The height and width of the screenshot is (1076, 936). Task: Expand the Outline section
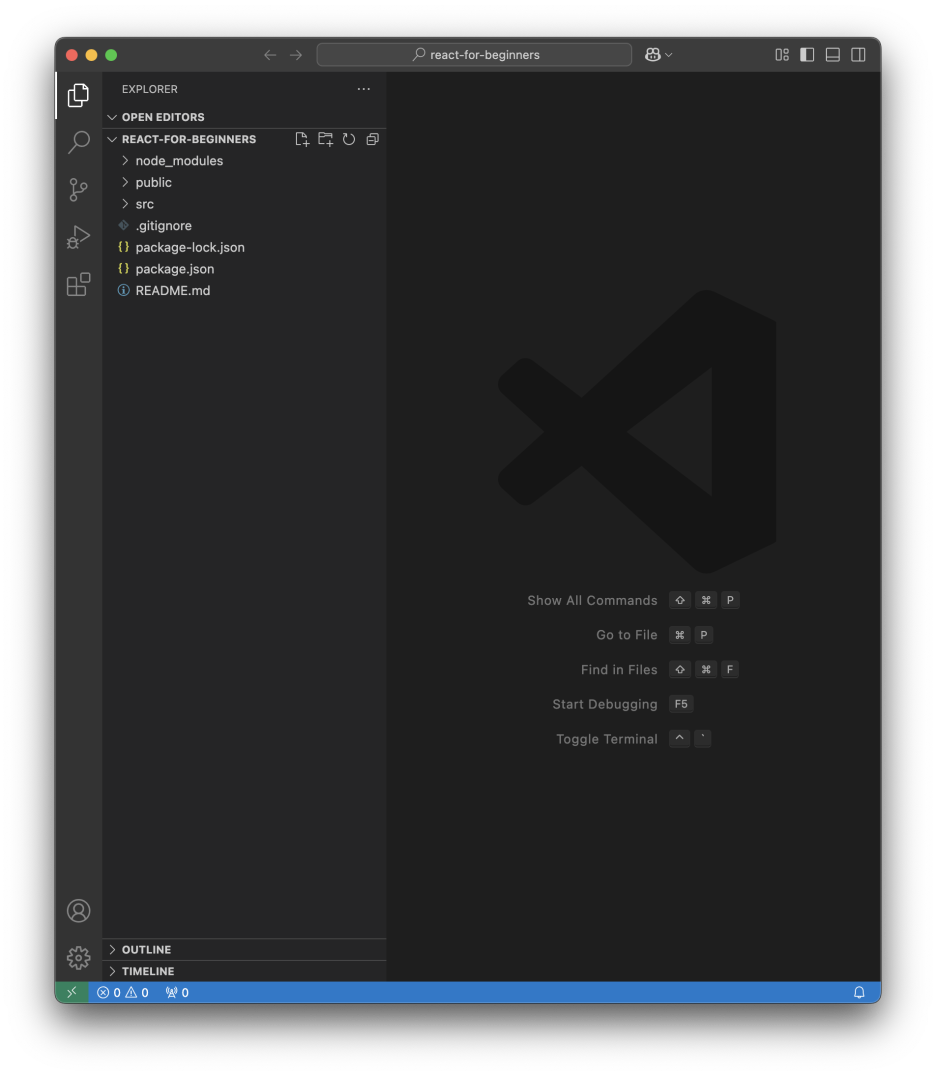click(244, 949)
